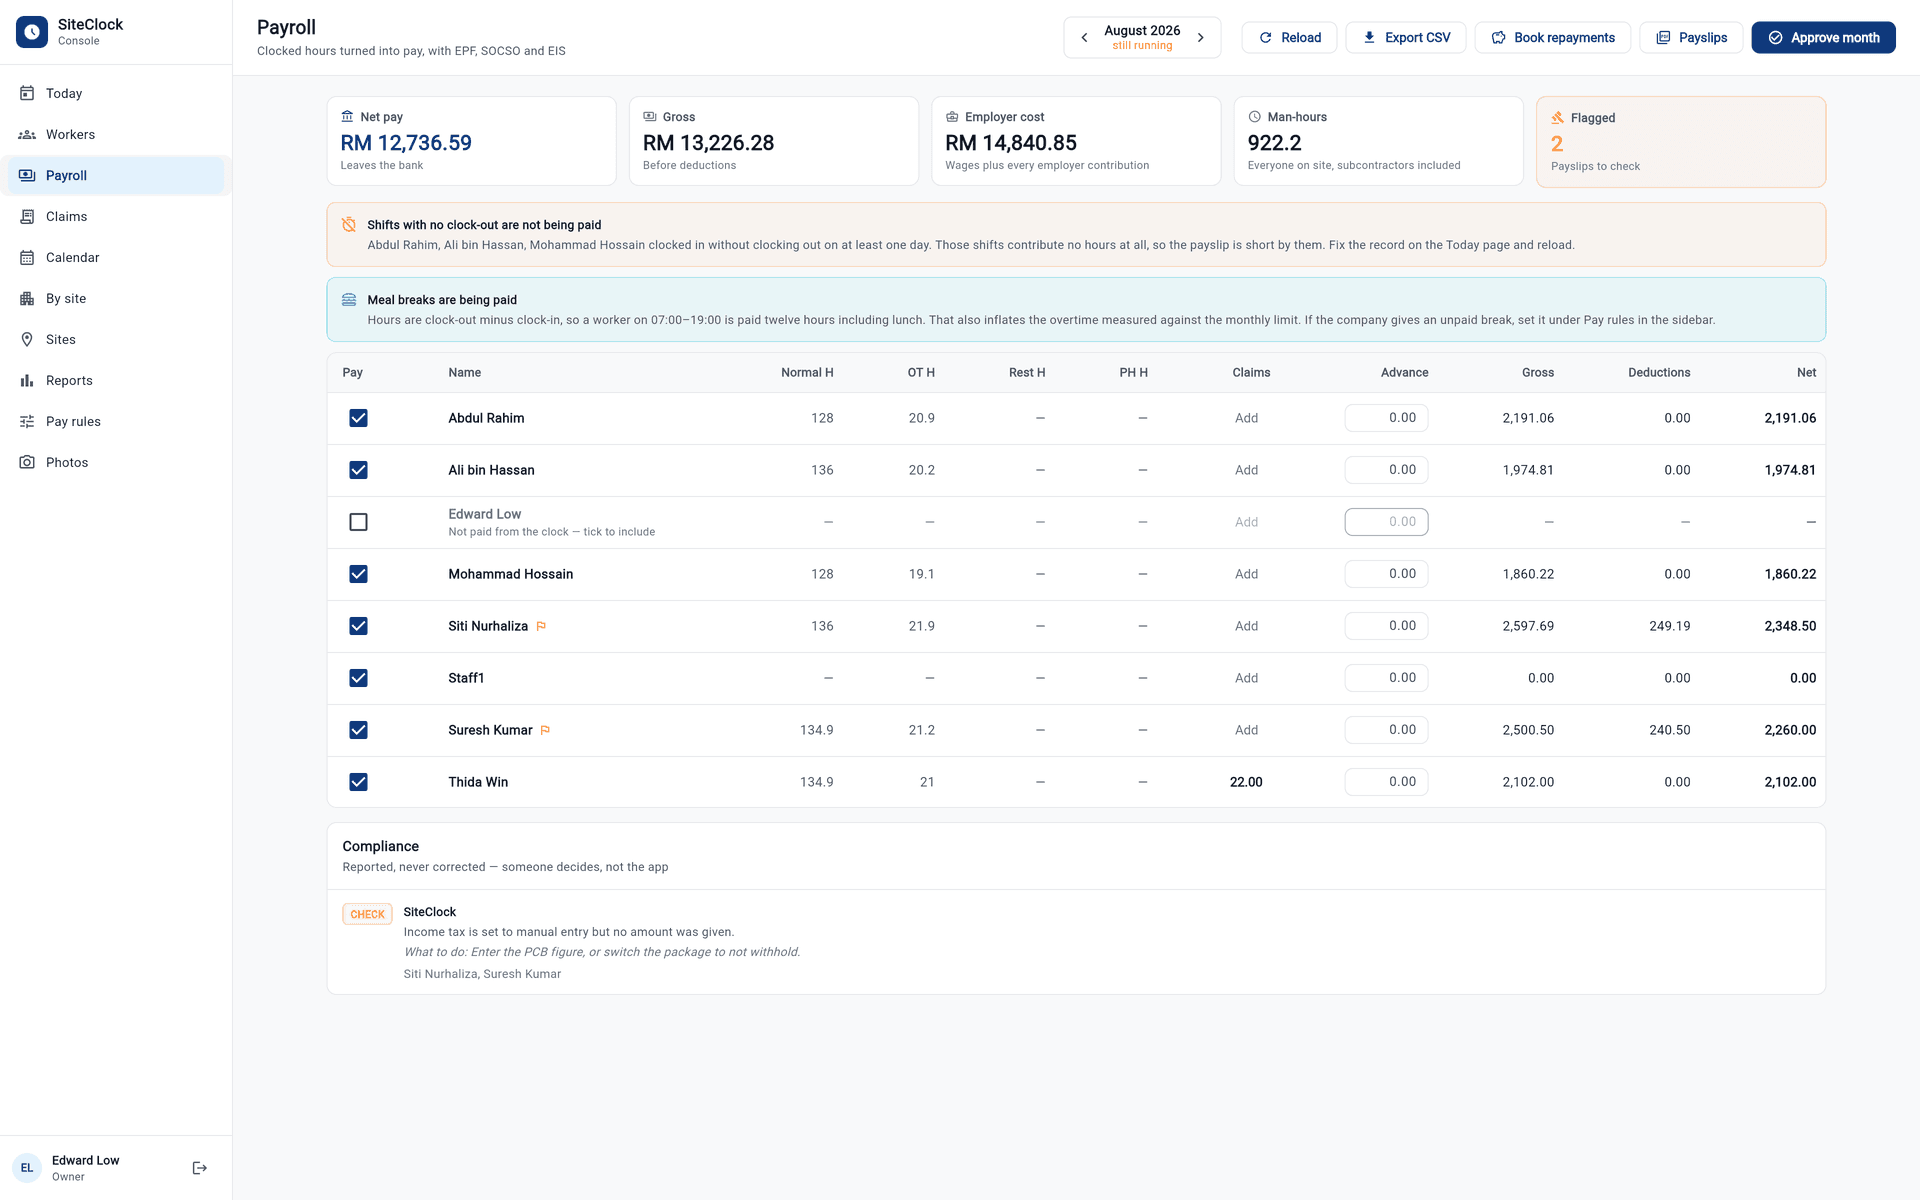Click the Workers people icon in sidebar
Viewport: 1920px width, 1200px height.
27,134
